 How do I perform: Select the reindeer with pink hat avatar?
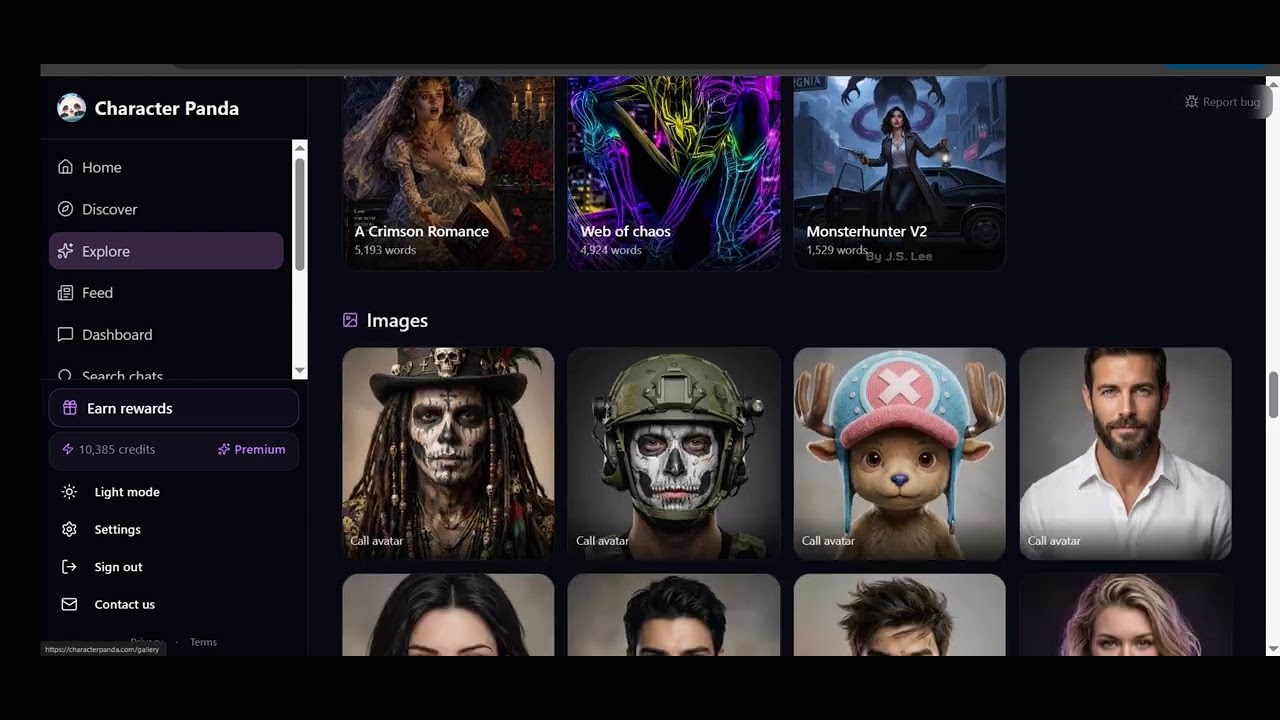pos(900,454)
